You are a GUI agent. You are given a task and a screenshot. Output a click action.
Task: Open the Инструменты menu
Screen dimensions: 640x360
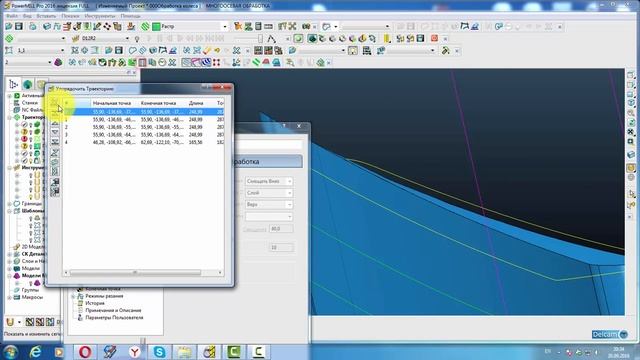coord(100,16)
